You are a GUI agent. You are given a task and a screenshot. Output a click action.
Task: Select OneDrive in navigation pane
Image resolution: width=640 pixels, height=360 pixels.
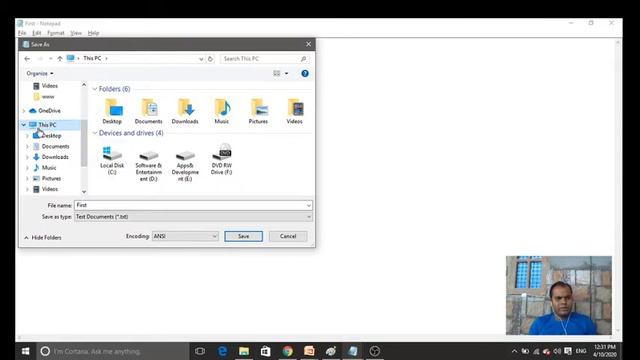pos(49,111)
